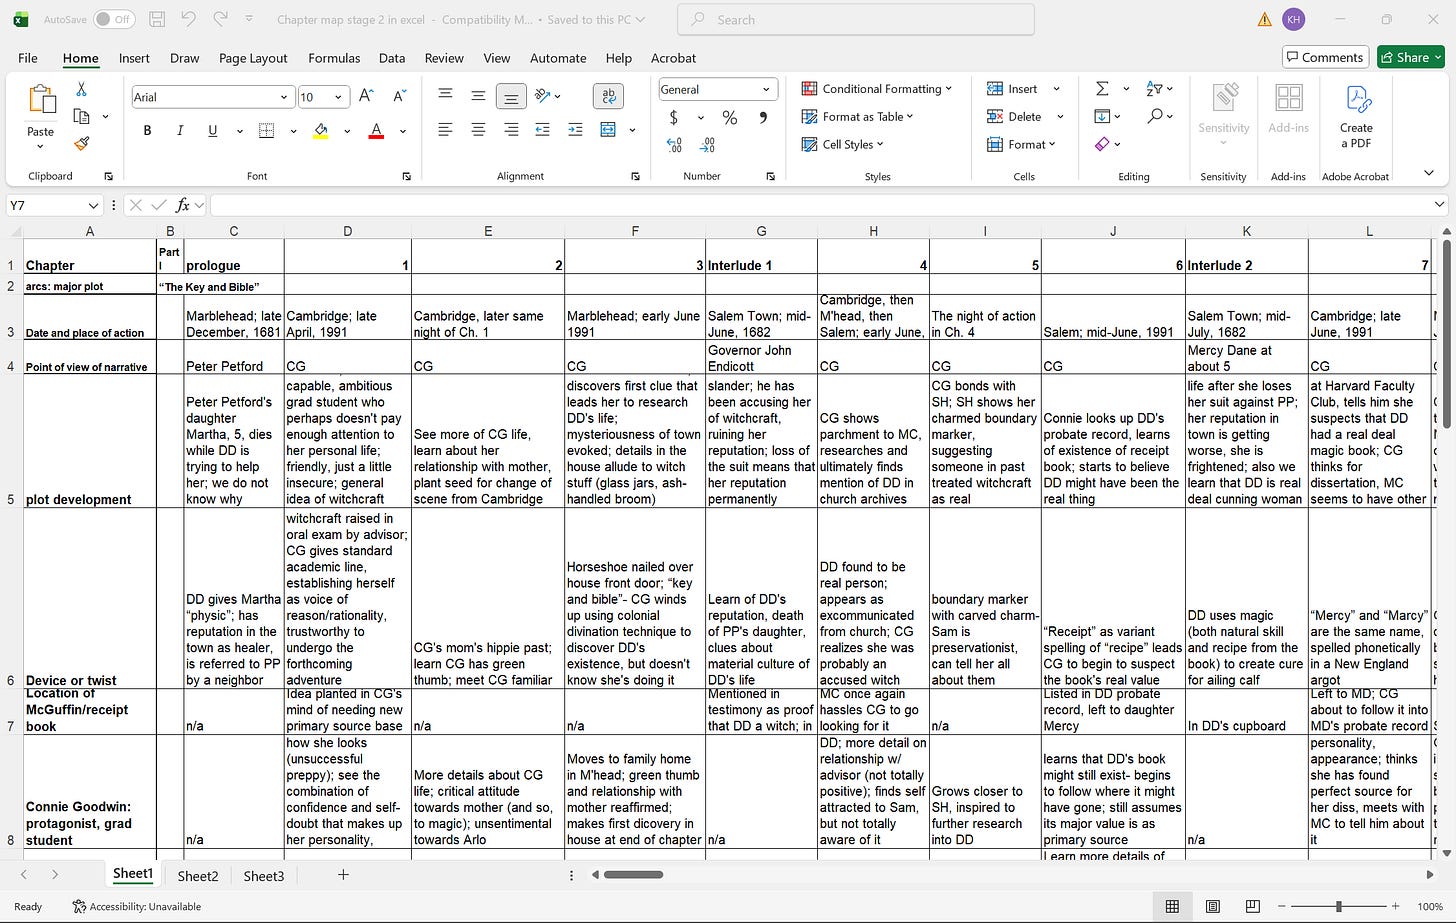Click the Sort and Filter icon
The width and height of the screenshot is (1456, 923).
1154,89
